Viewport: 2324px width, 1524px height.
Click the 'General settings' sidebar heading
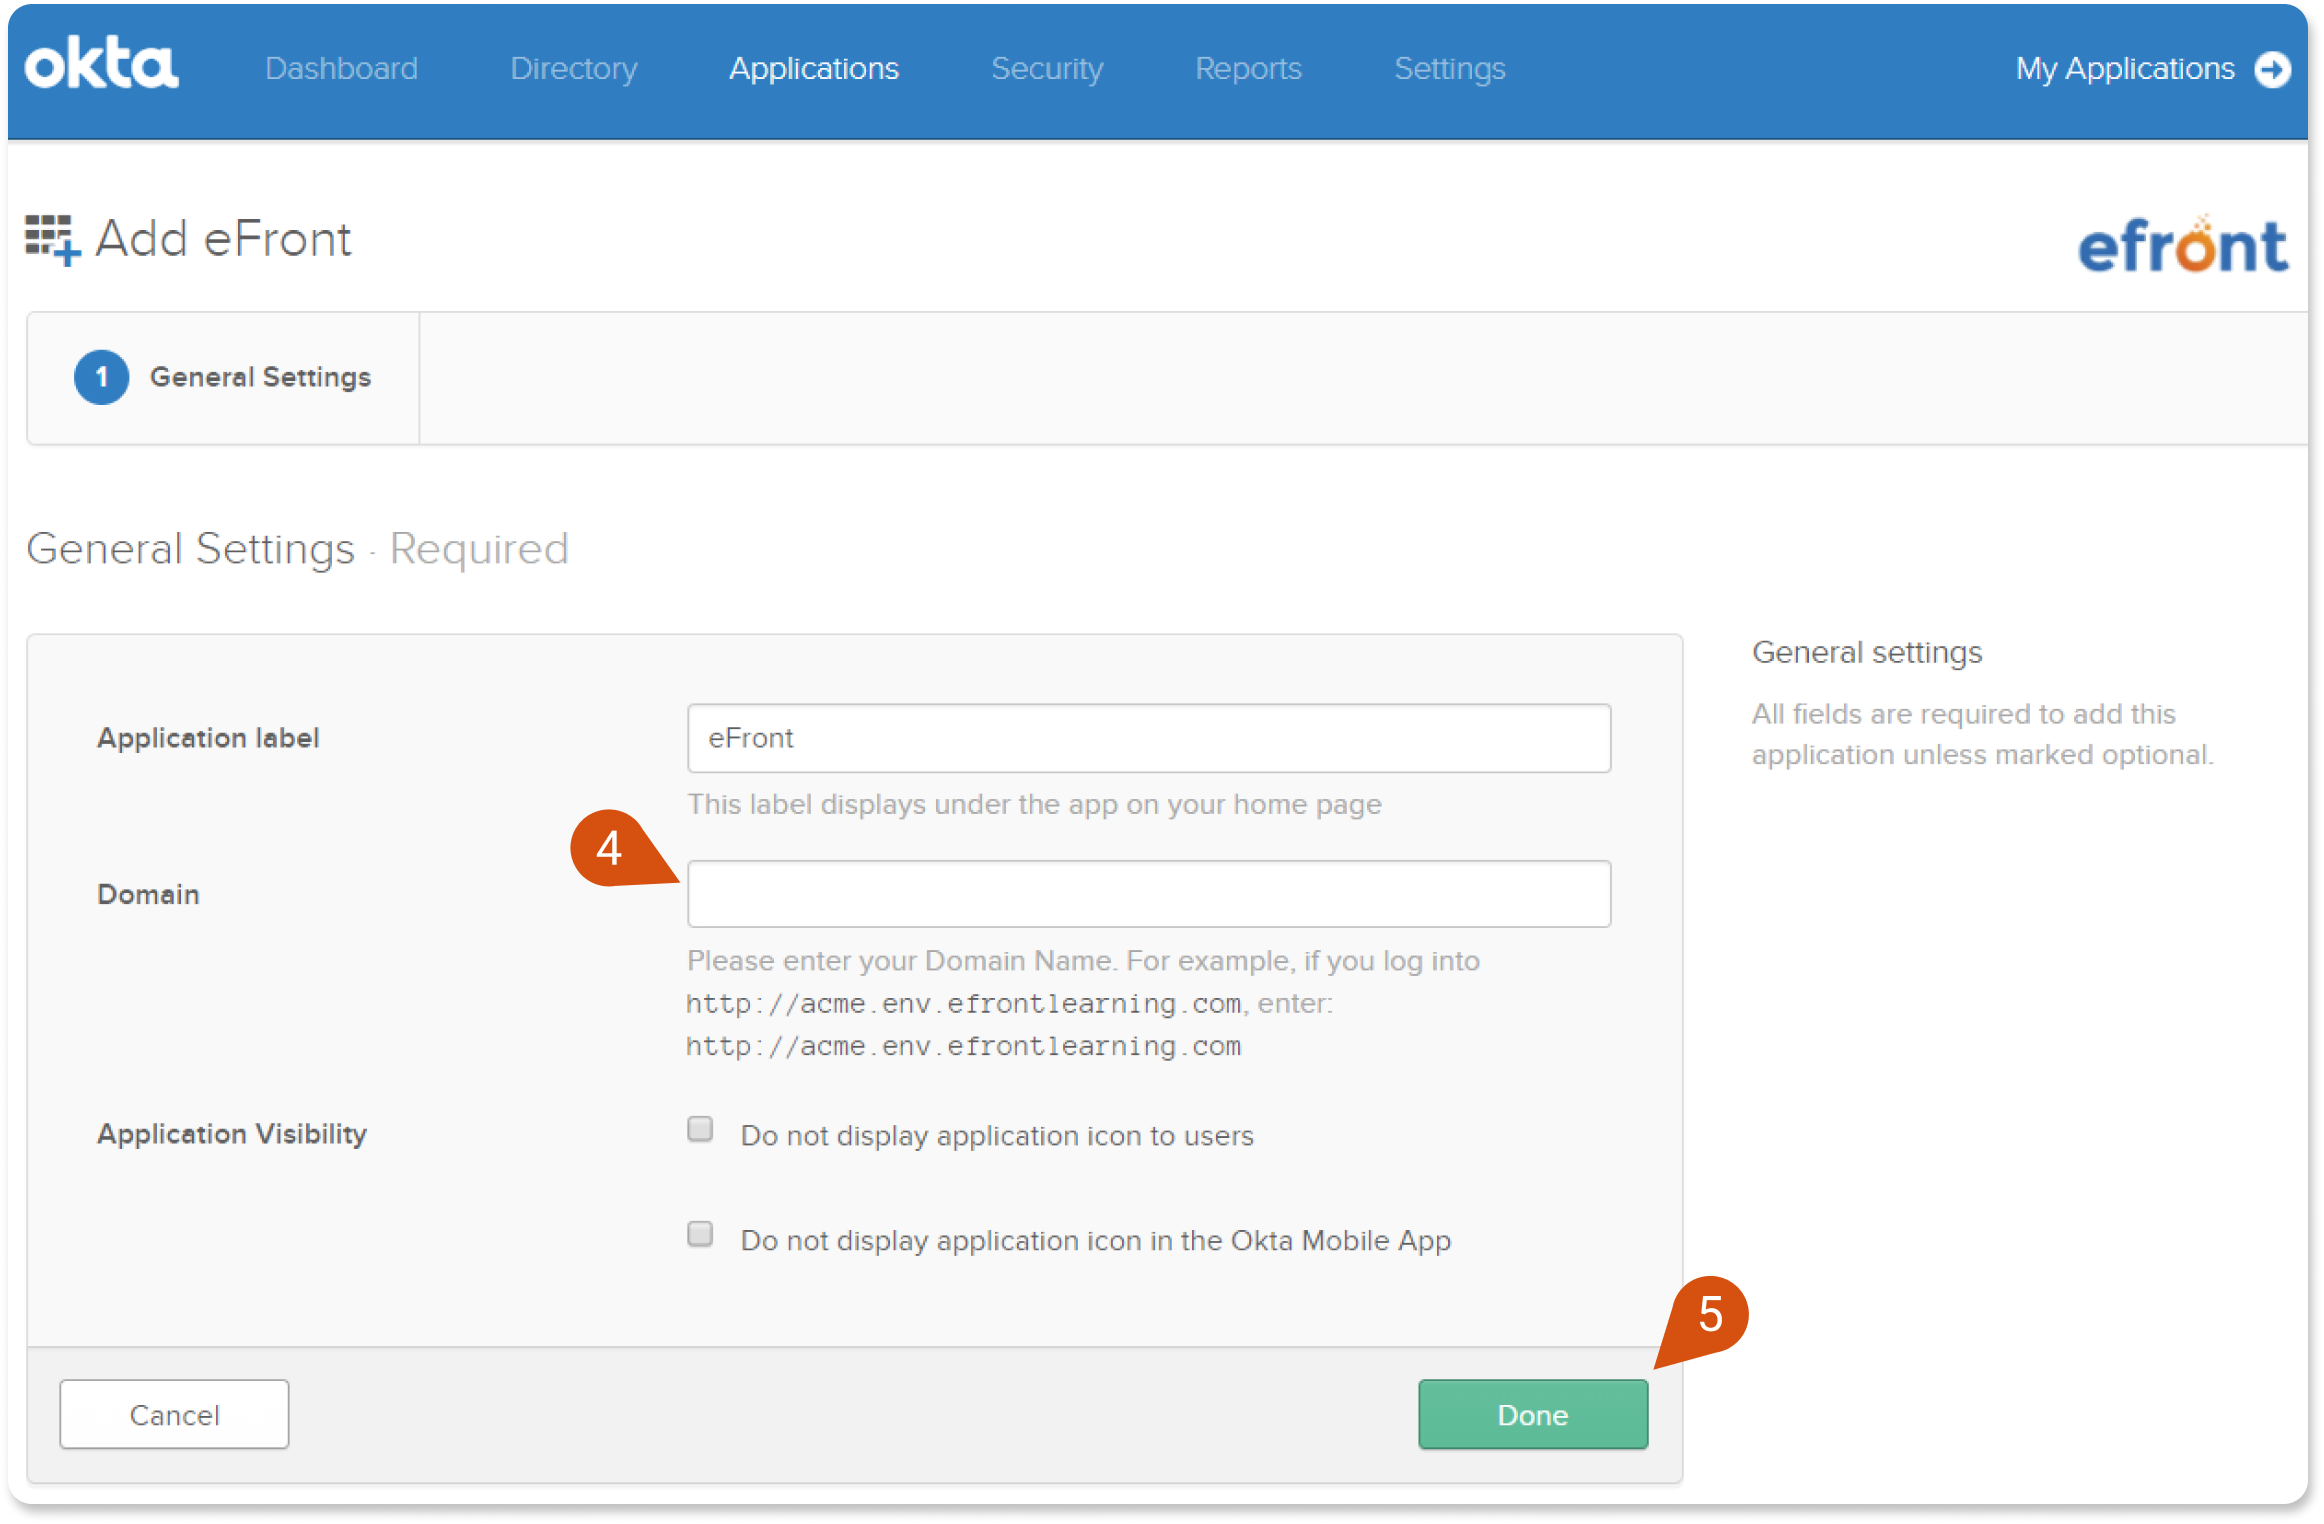click(1866, 652)
